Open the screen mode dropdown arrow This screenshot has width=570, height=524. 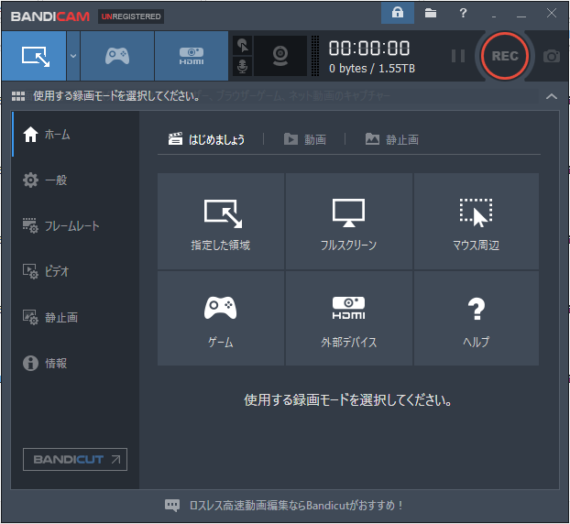73,56
